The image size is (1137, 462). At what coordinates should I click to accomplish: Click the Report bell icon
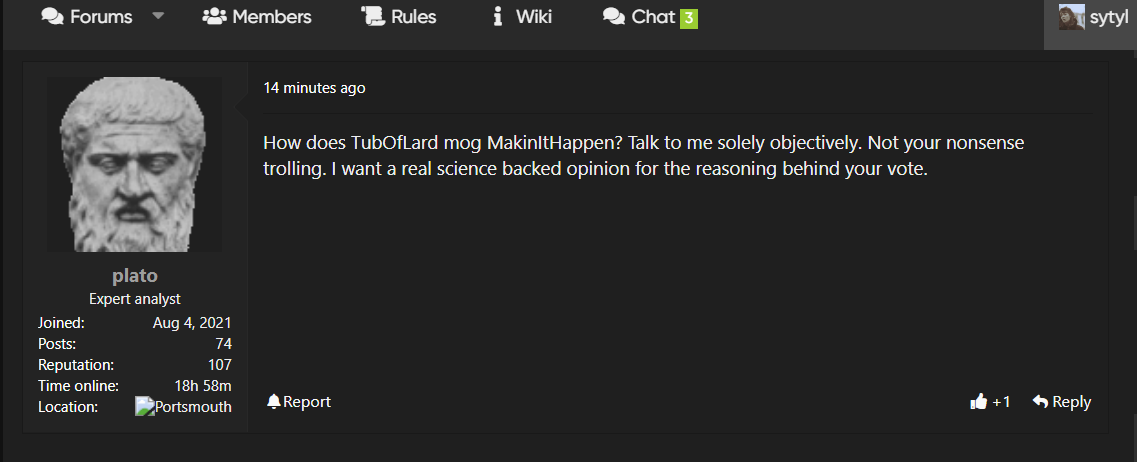click(x=273, y=401)
